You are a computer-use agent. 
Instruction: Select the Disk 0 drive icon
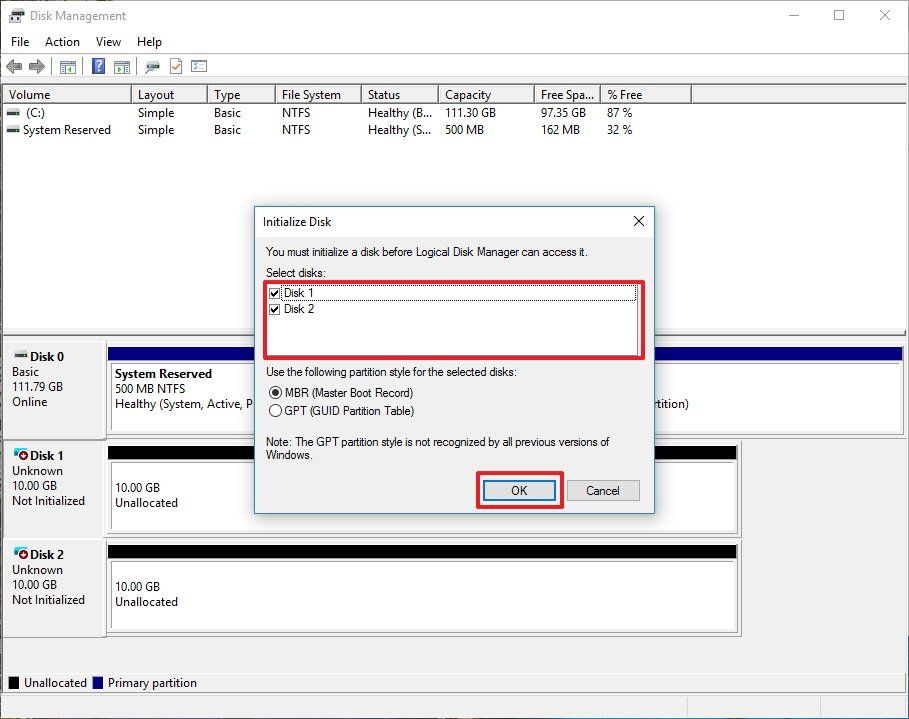tap(22, 356)
